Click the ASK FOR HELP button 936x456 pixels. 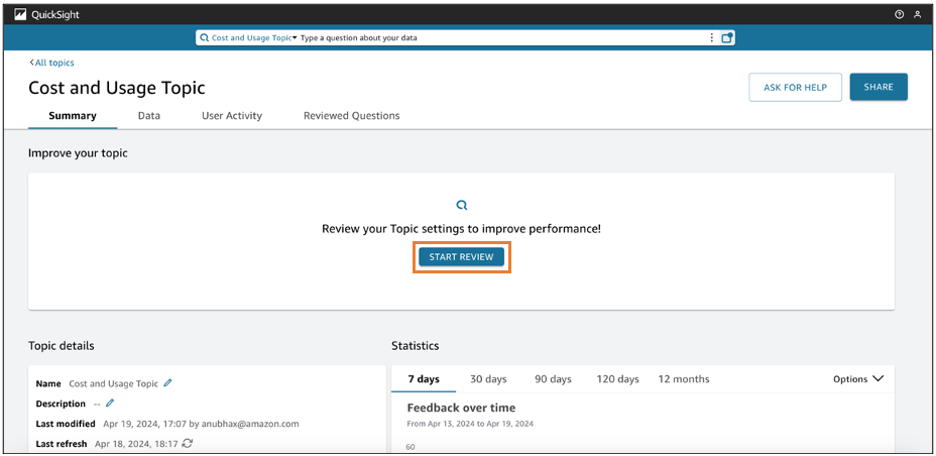point(795,88)
